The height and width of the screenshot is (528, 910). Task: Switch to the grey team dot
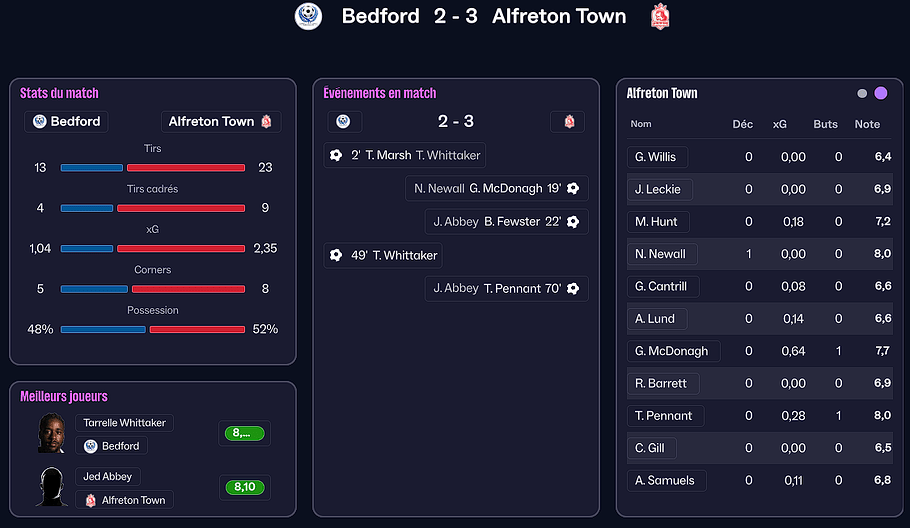coord(862,93)
